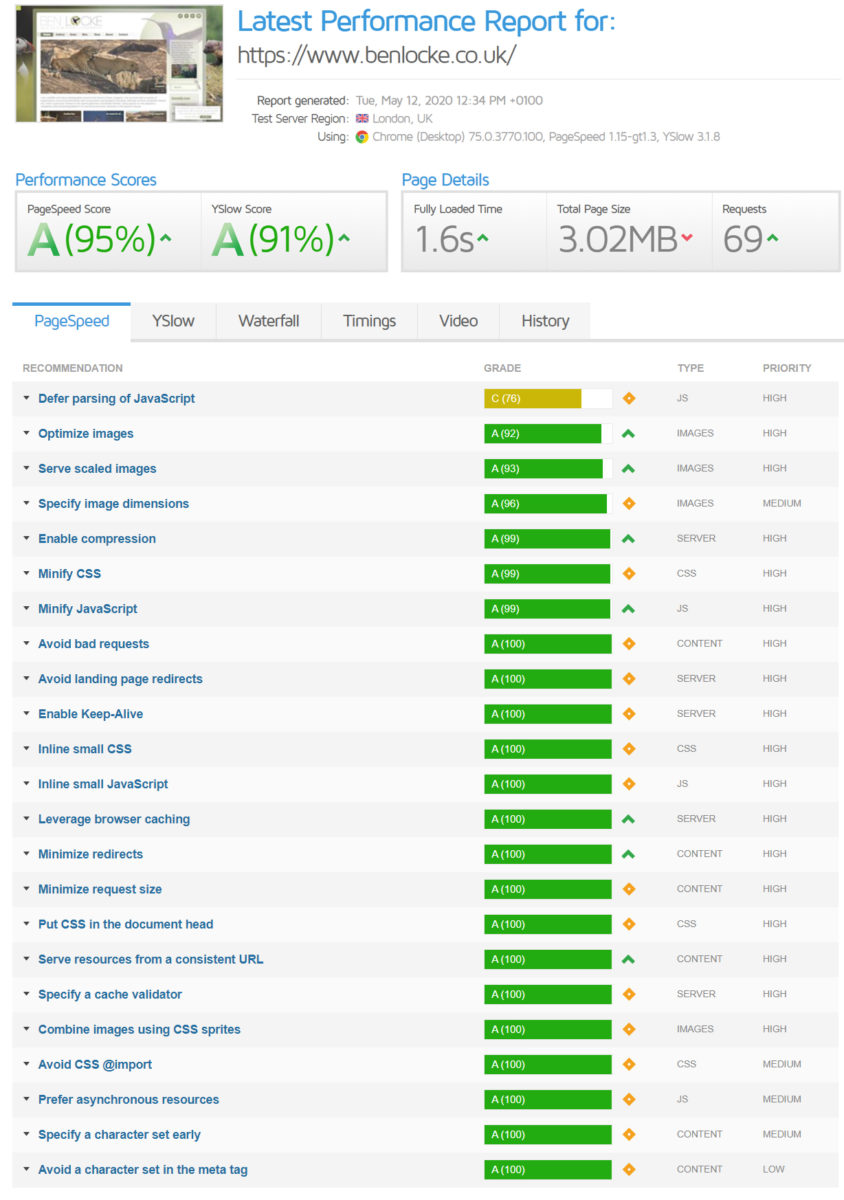
Task: Expand Avoid bad requests disclosure triangle
Action: point(27,644)
